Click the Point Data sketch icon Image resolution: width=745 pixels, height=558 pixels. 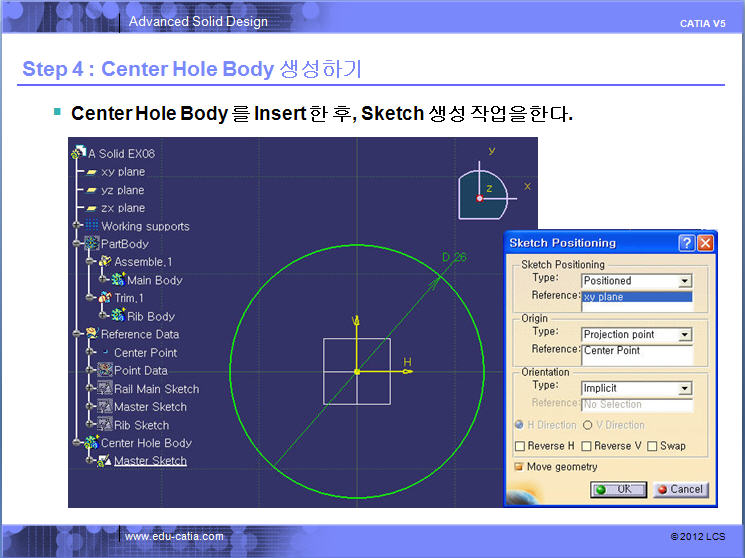coord(105,371)
